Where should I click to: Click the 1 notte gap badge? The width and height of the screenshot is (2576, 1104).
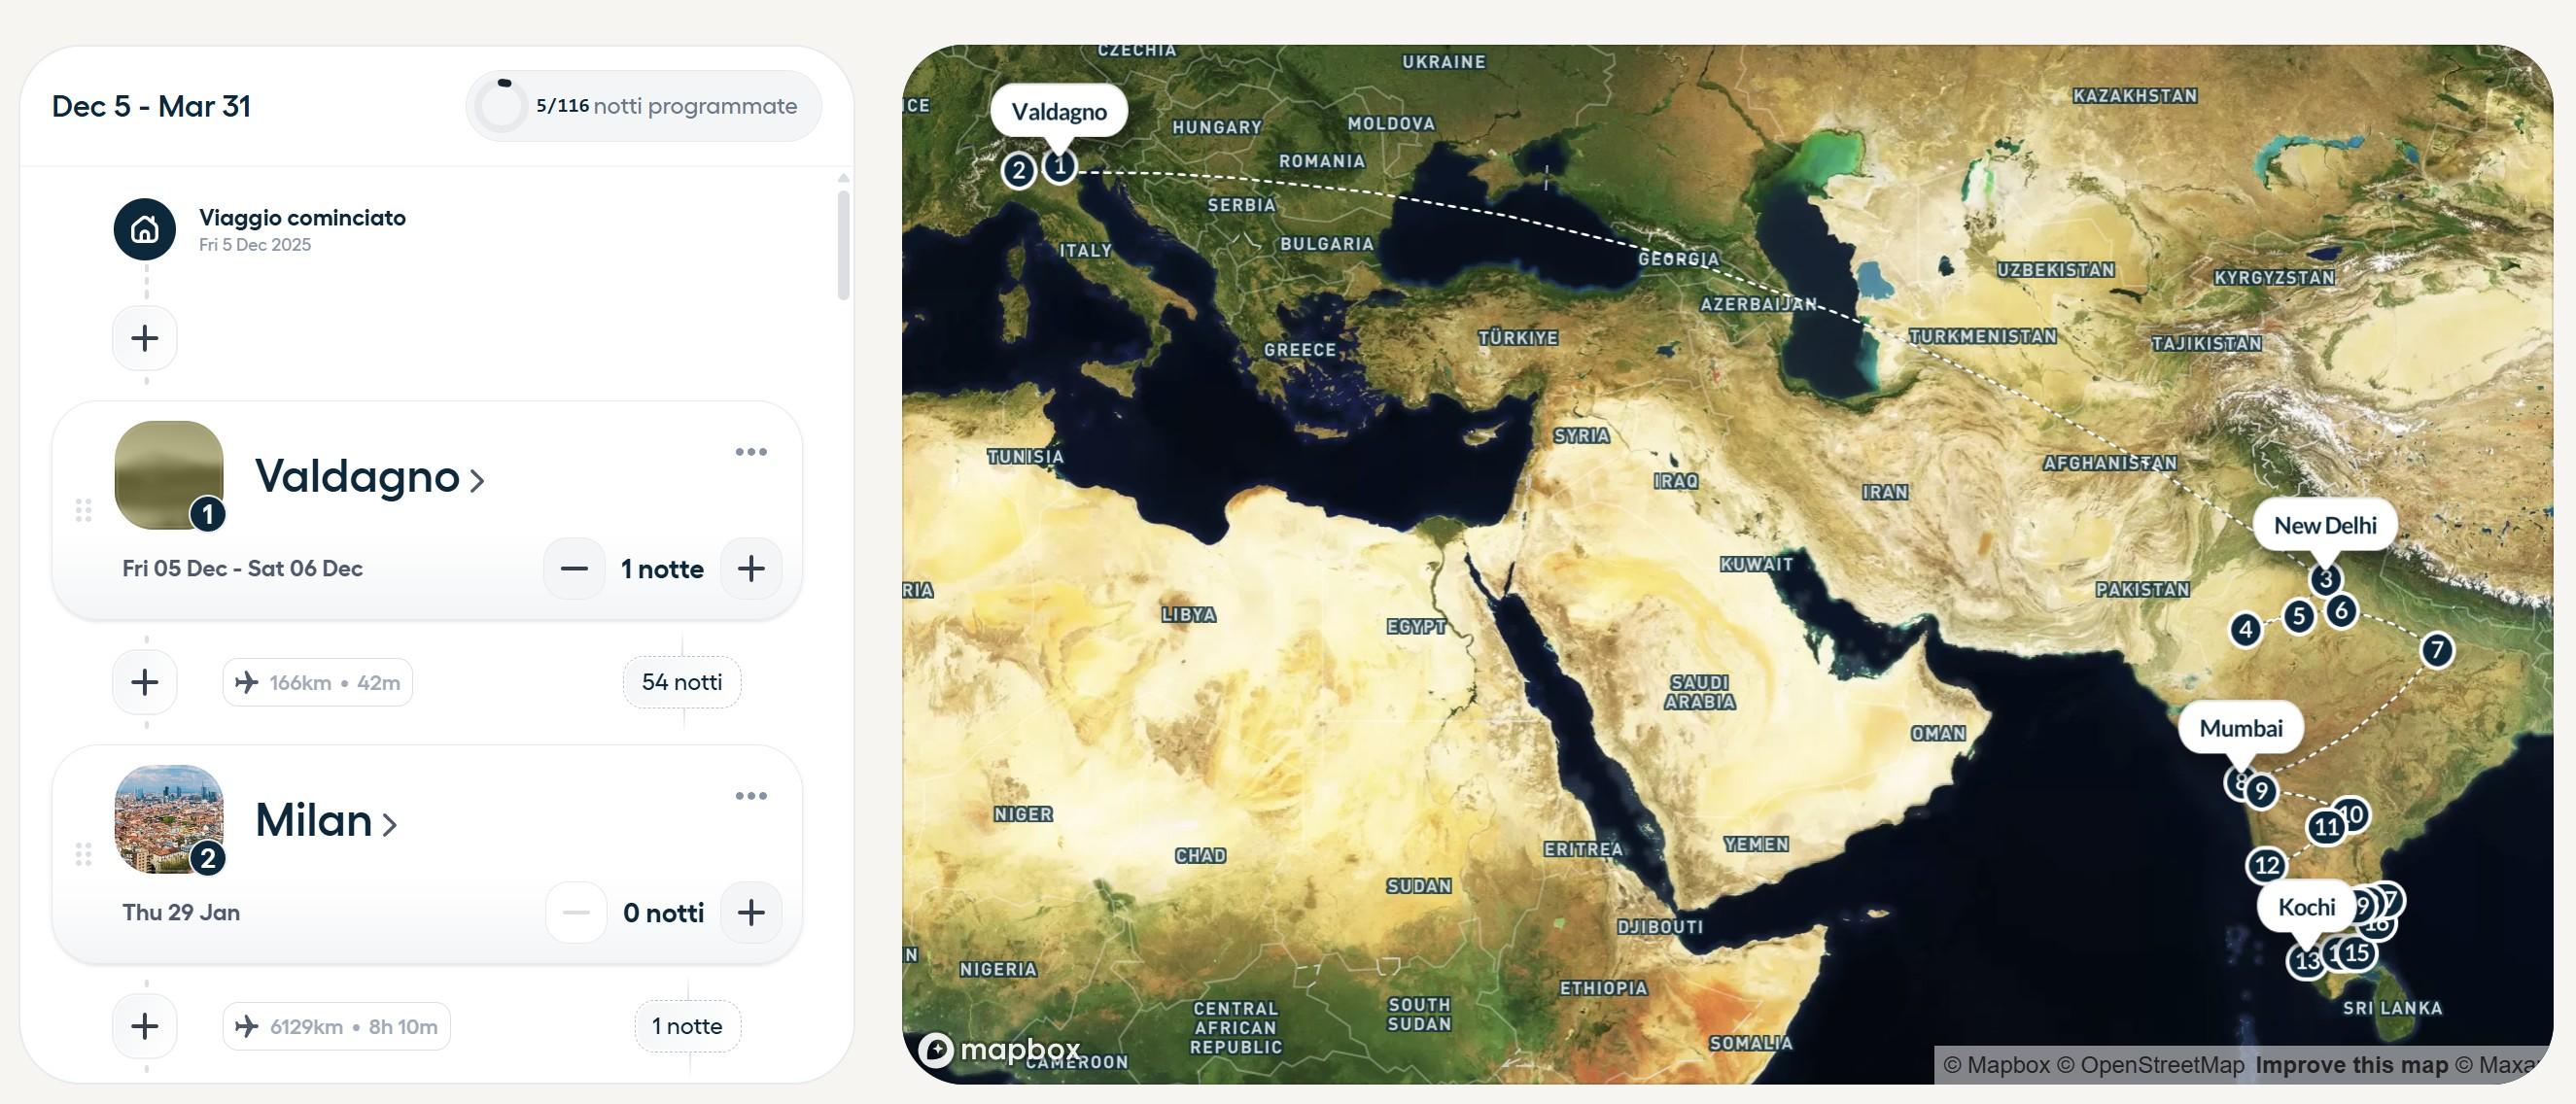coord(686,1026)
